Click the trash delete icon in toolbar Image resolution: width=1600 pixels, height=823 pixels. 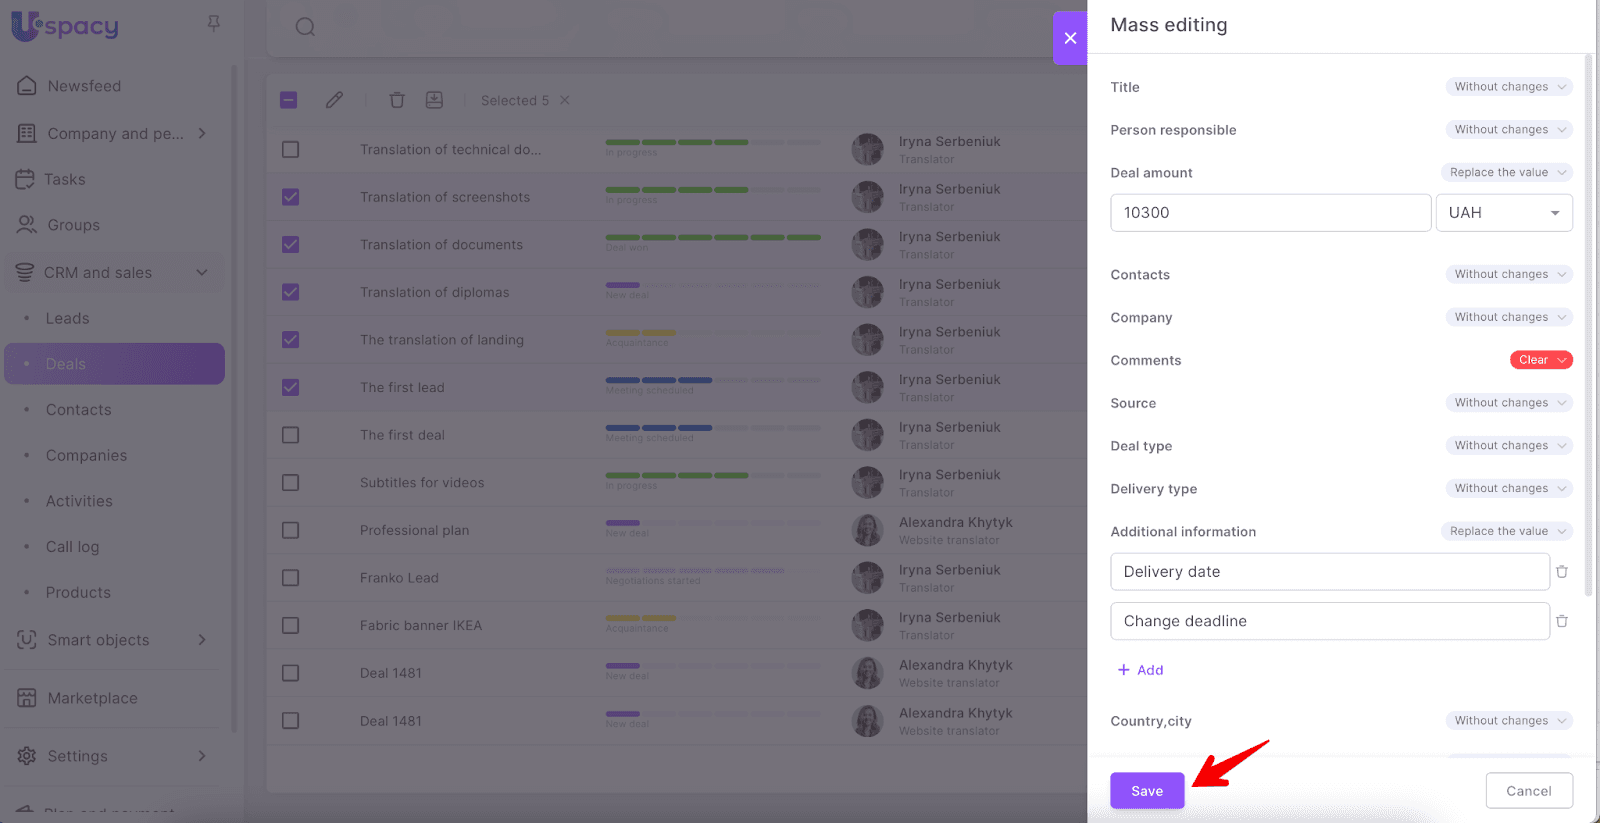pos(397,100)
